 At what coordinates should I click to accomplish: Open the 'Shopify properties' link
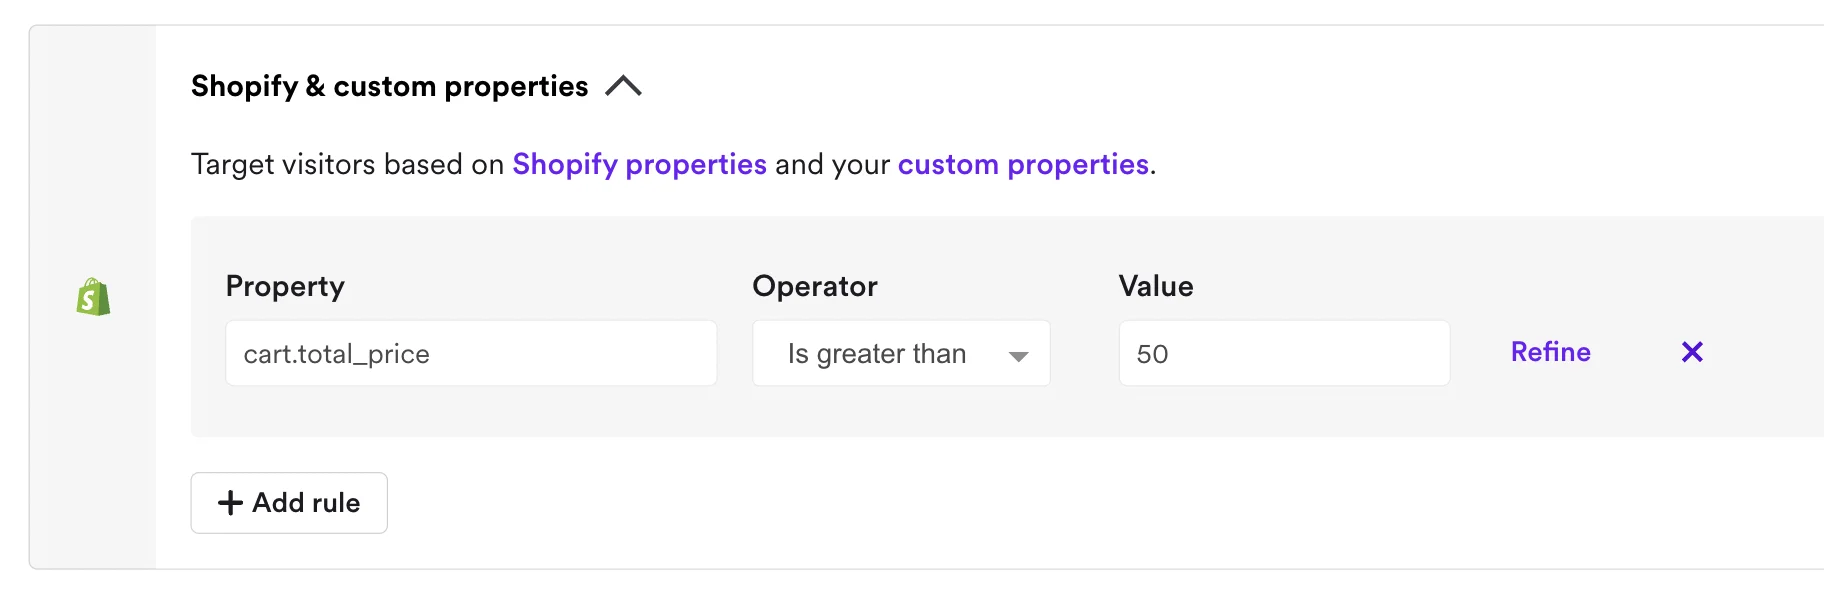click(639, 164)
